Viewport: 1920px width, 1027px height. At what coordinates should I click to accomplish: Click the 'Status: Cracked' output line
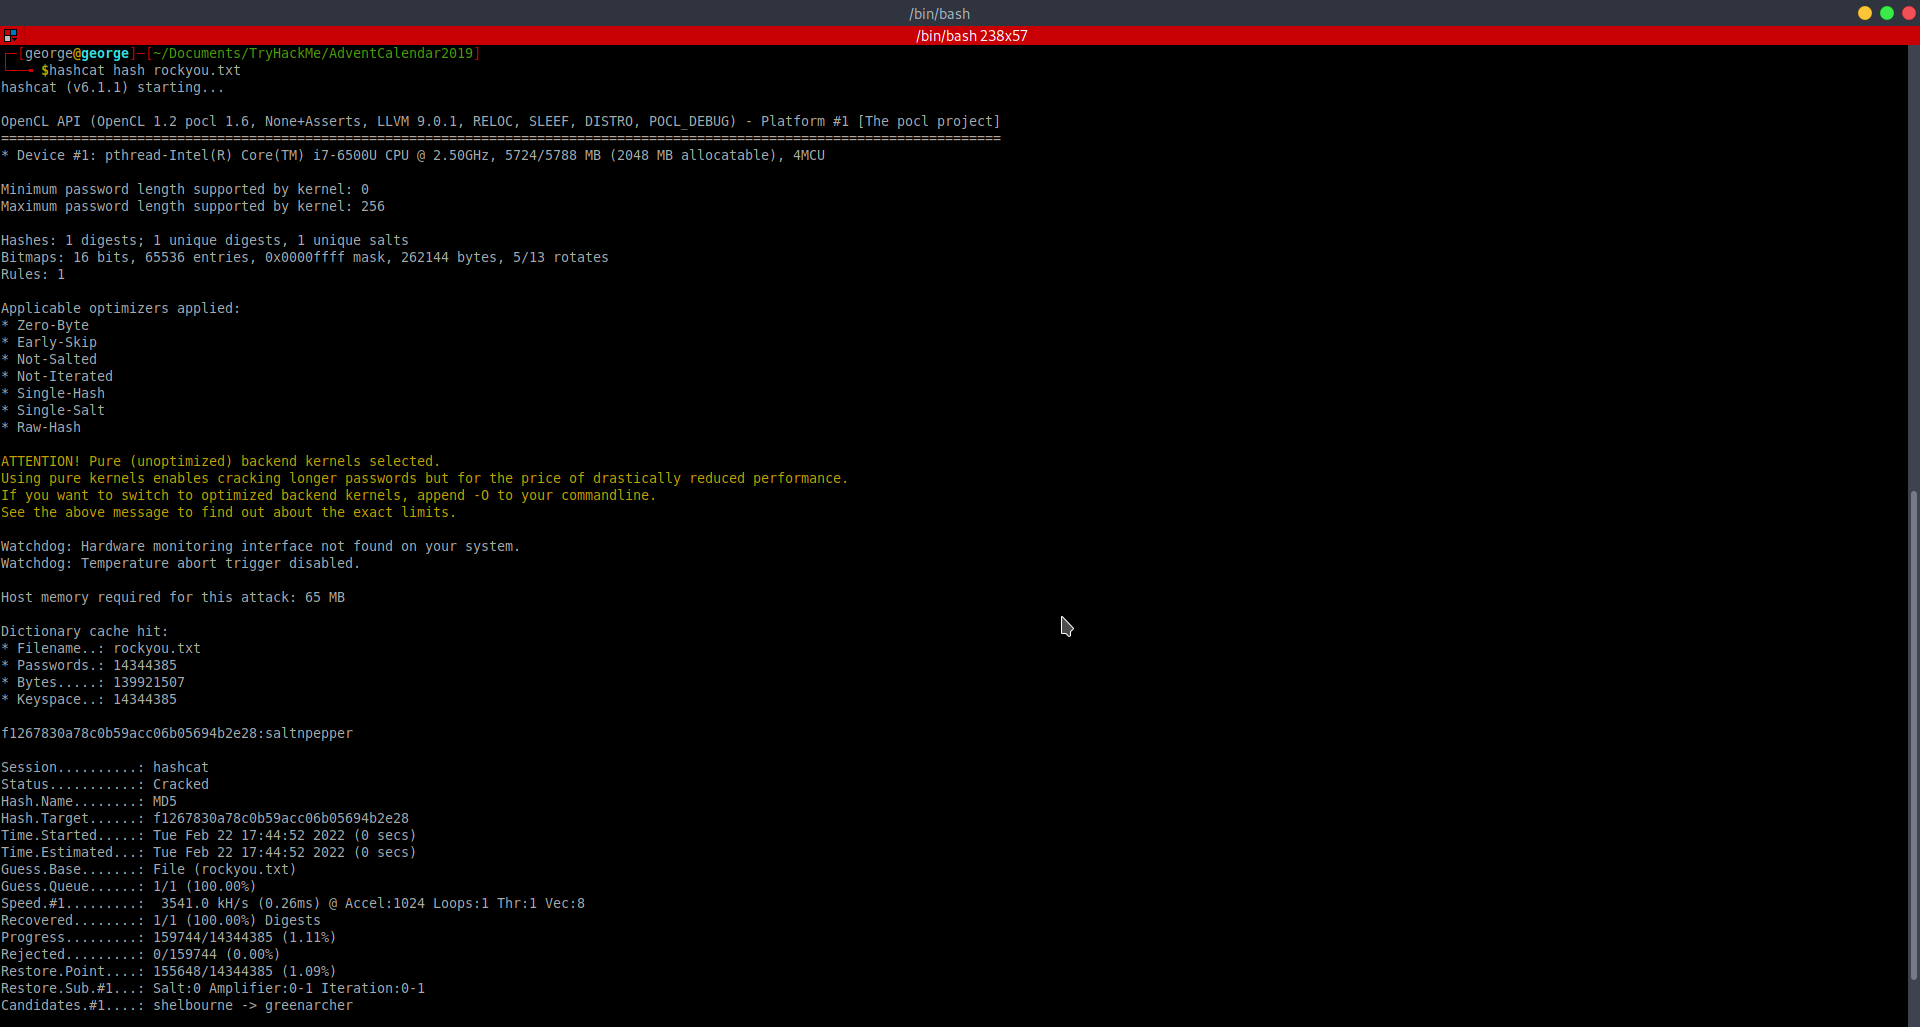click(x=105, y=785)
